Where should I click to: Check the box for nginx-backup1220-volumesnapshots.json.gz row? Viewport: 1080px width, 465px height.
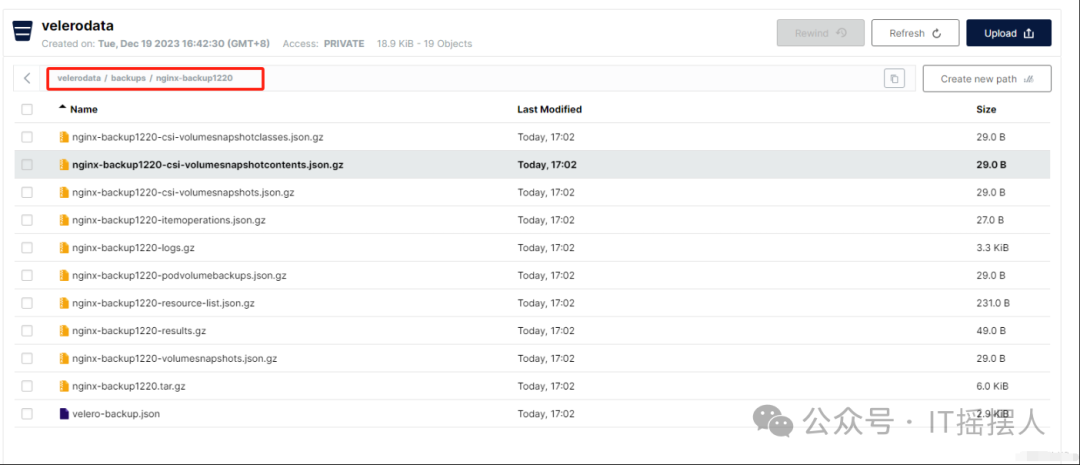point(27,359)
